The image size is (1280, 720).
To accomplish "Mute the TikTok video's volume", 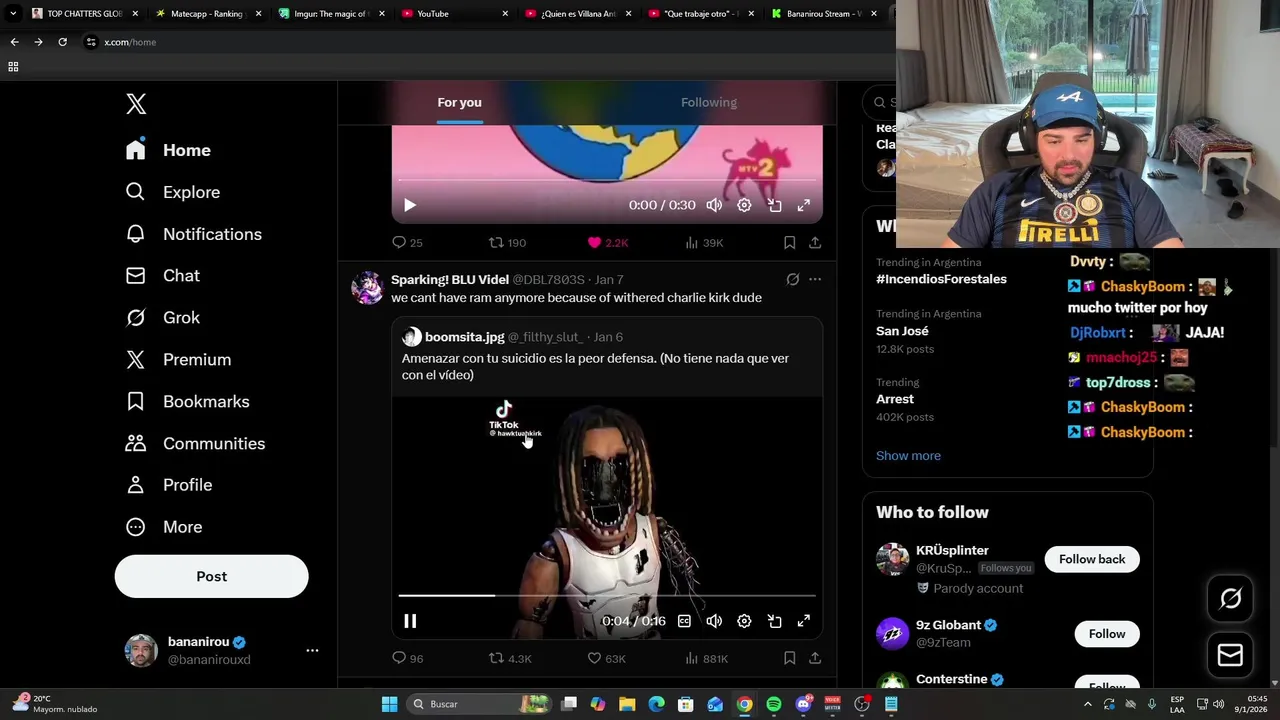I will [x=714, y=621].
